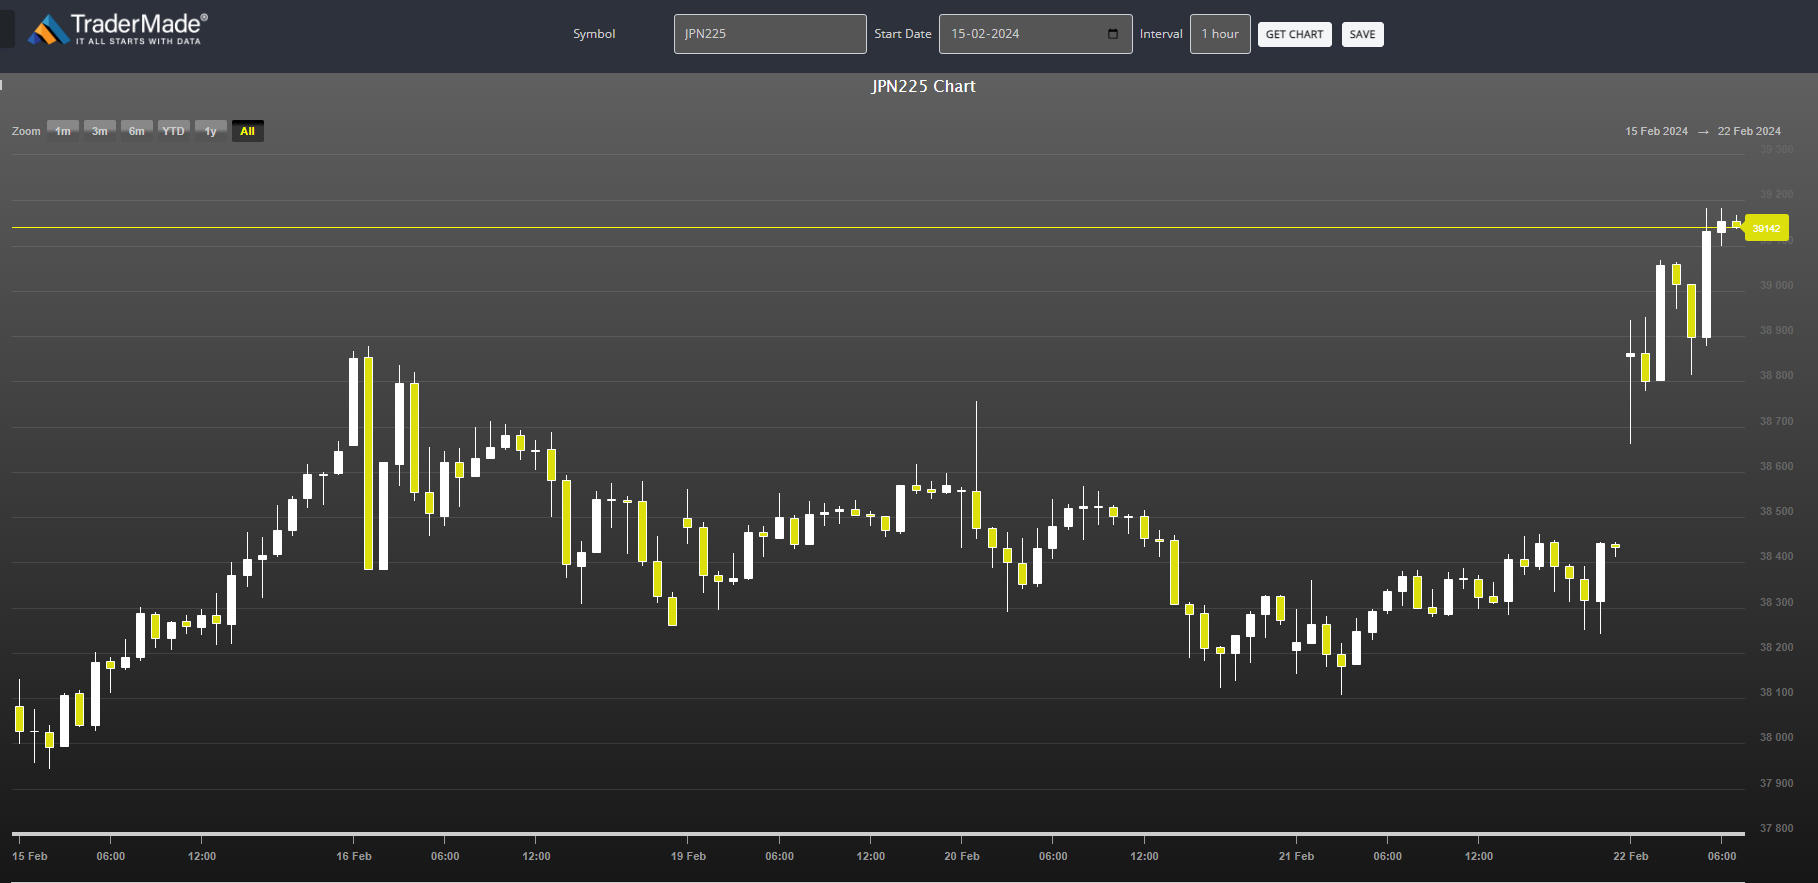Click the 16 Feb time axis label
Viewport: 1818px width, 883px height.
pyautogui.click(x=354, y=856)
